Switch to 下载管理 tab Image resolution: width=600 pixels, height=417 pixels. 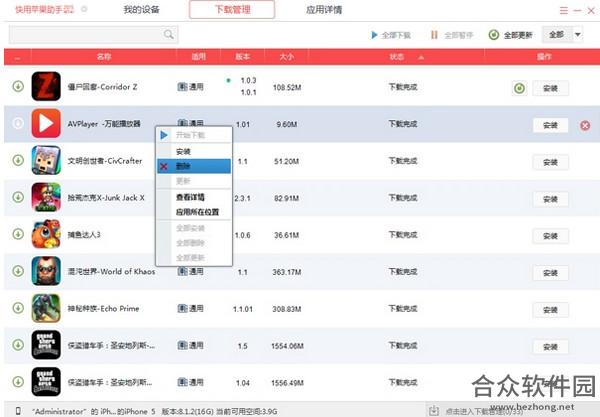click(x=232, y=10)
